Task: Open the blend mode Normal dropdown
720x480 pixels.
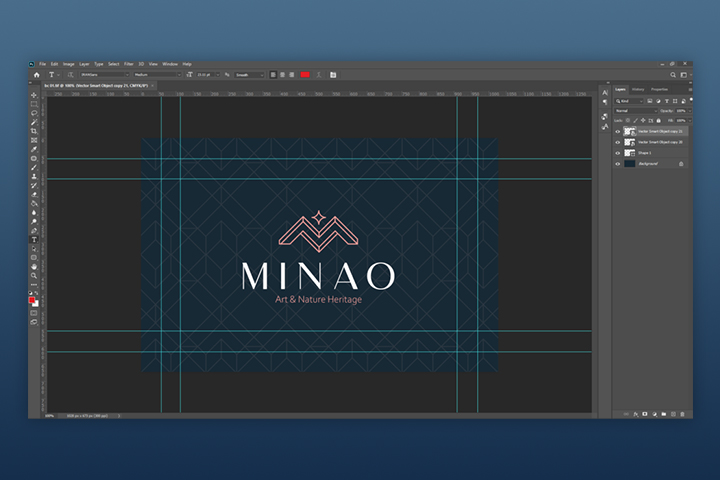Action: coord(636,111)
